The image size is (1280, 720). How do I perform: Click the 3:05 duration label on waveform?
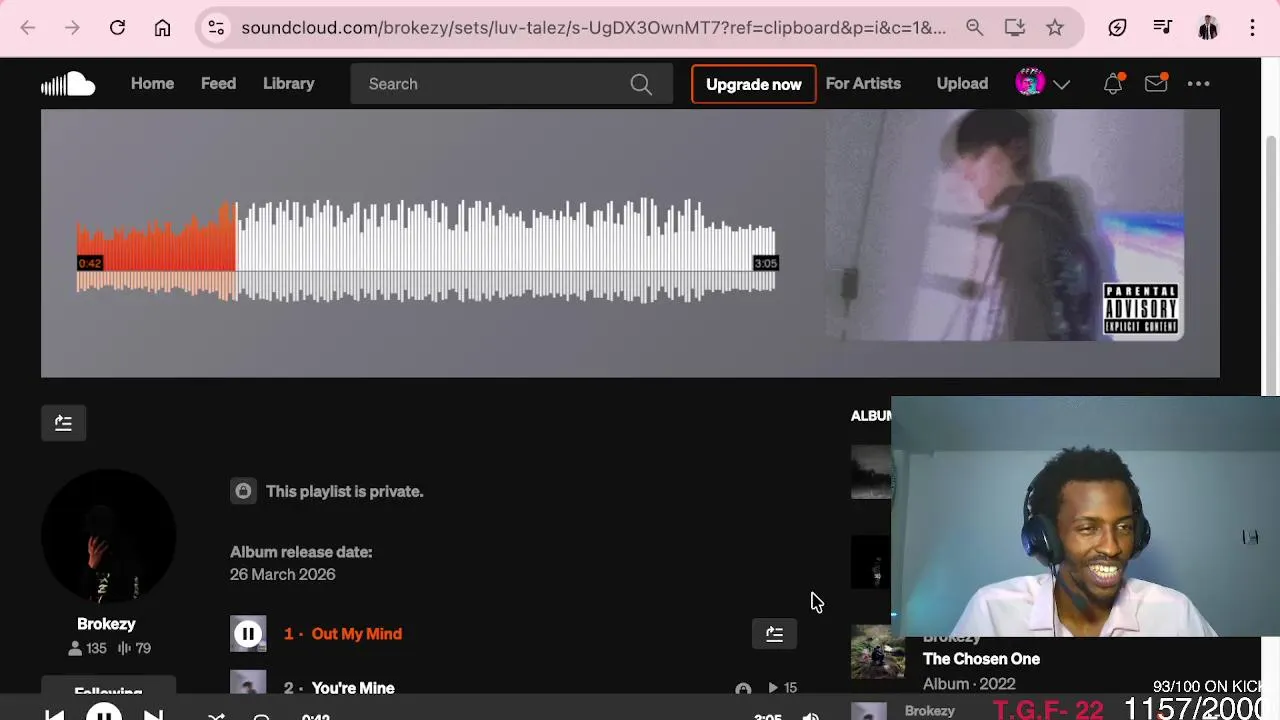click(x=765, y=263)
